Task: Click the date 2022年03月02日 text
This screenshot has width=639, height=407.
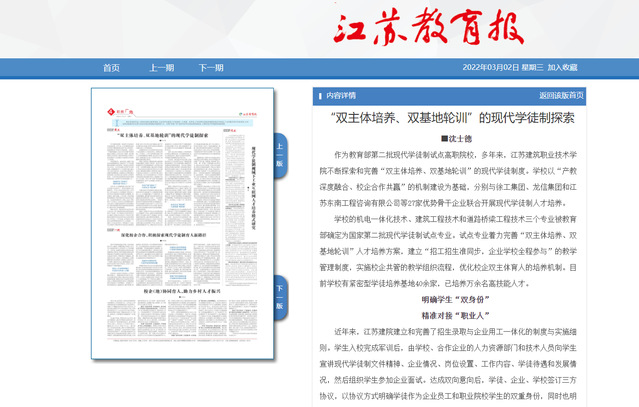Action: (491, 68)
